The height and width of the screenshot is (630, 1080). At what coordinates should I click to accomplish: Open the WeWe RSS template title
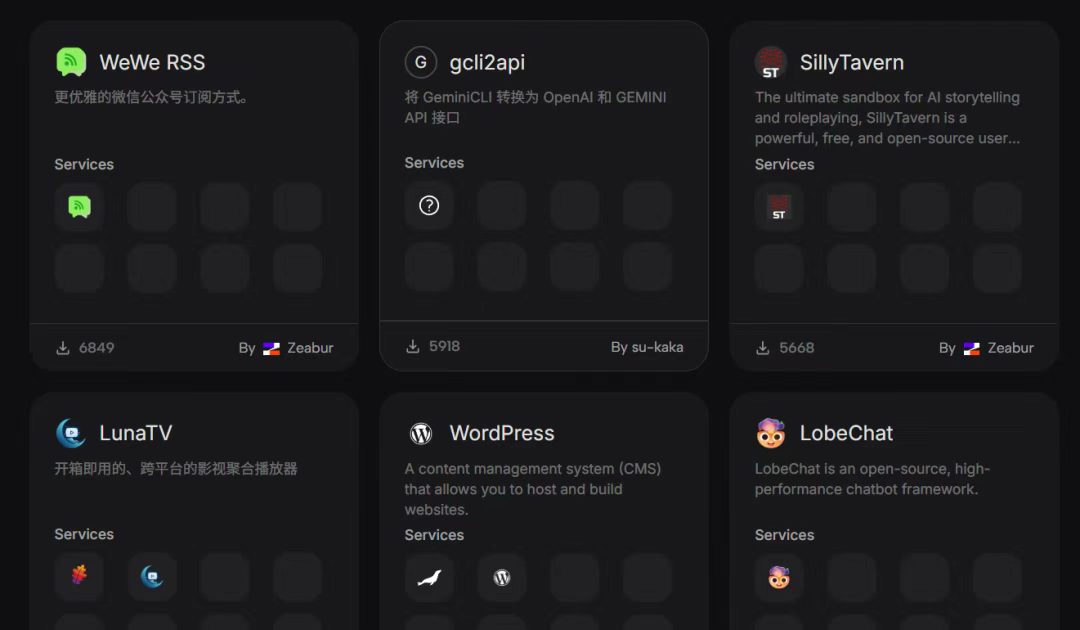[152, 62]
